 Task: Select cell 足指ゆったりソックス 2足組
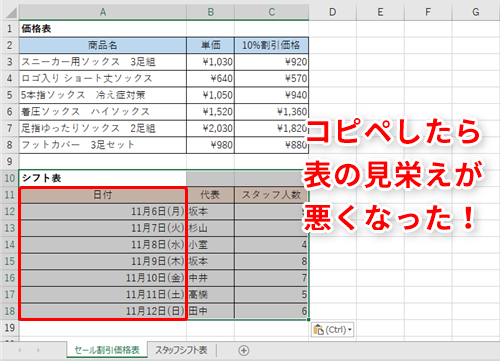(103, 128)
